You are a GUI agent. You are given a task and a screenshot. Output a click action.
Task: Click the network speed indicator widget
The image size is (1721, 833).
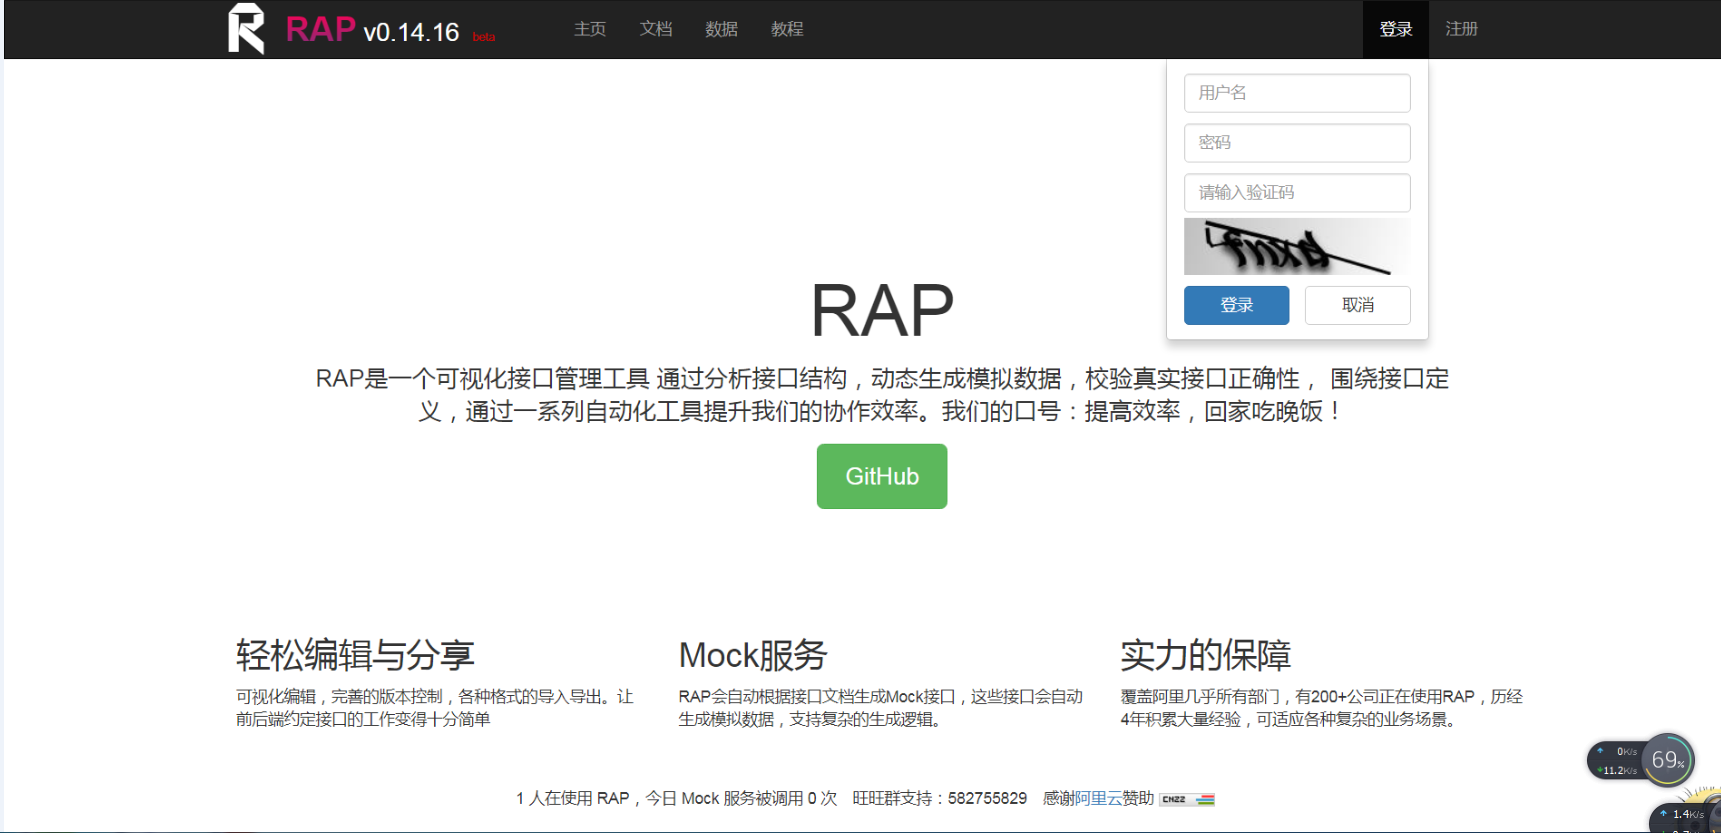[x=1616, y=761]
